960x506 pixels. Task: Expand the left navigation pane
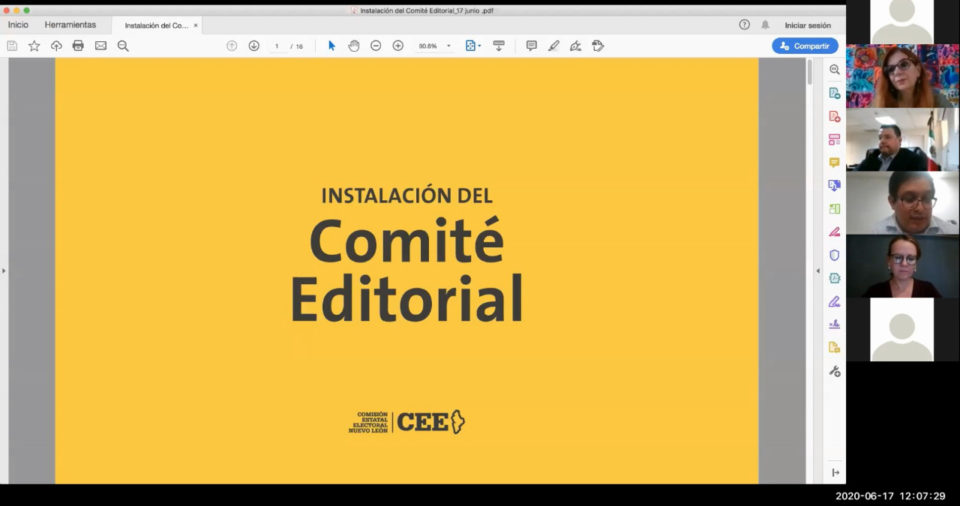pyautogui.click(x=4, y=270)
